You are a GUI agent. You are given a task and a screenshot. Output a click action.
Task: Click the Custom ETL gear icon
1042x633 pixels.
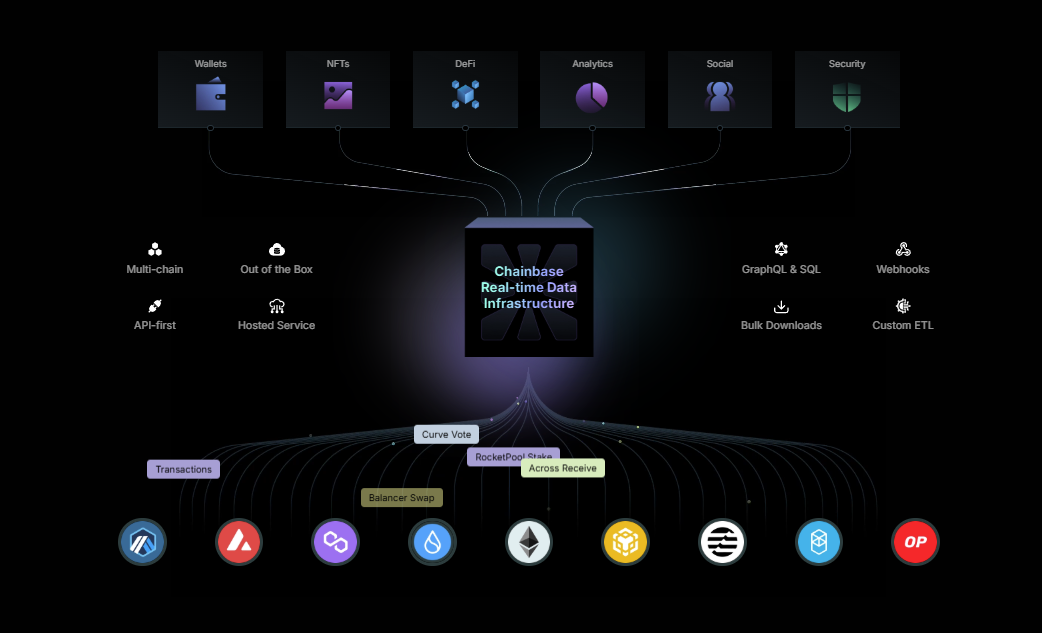point(902,306)
